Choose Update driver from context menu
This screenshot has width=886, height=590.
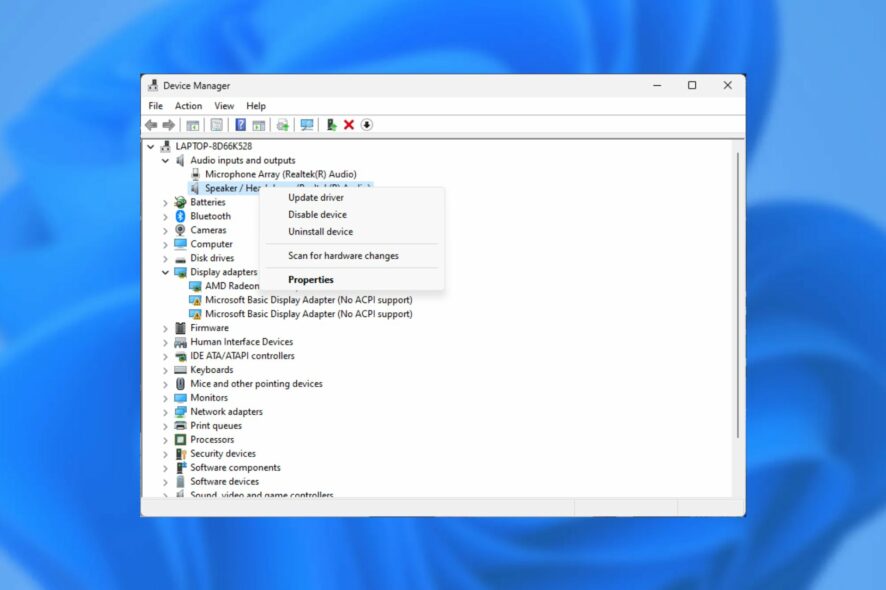pyautogui.click(x=316, y=197)
